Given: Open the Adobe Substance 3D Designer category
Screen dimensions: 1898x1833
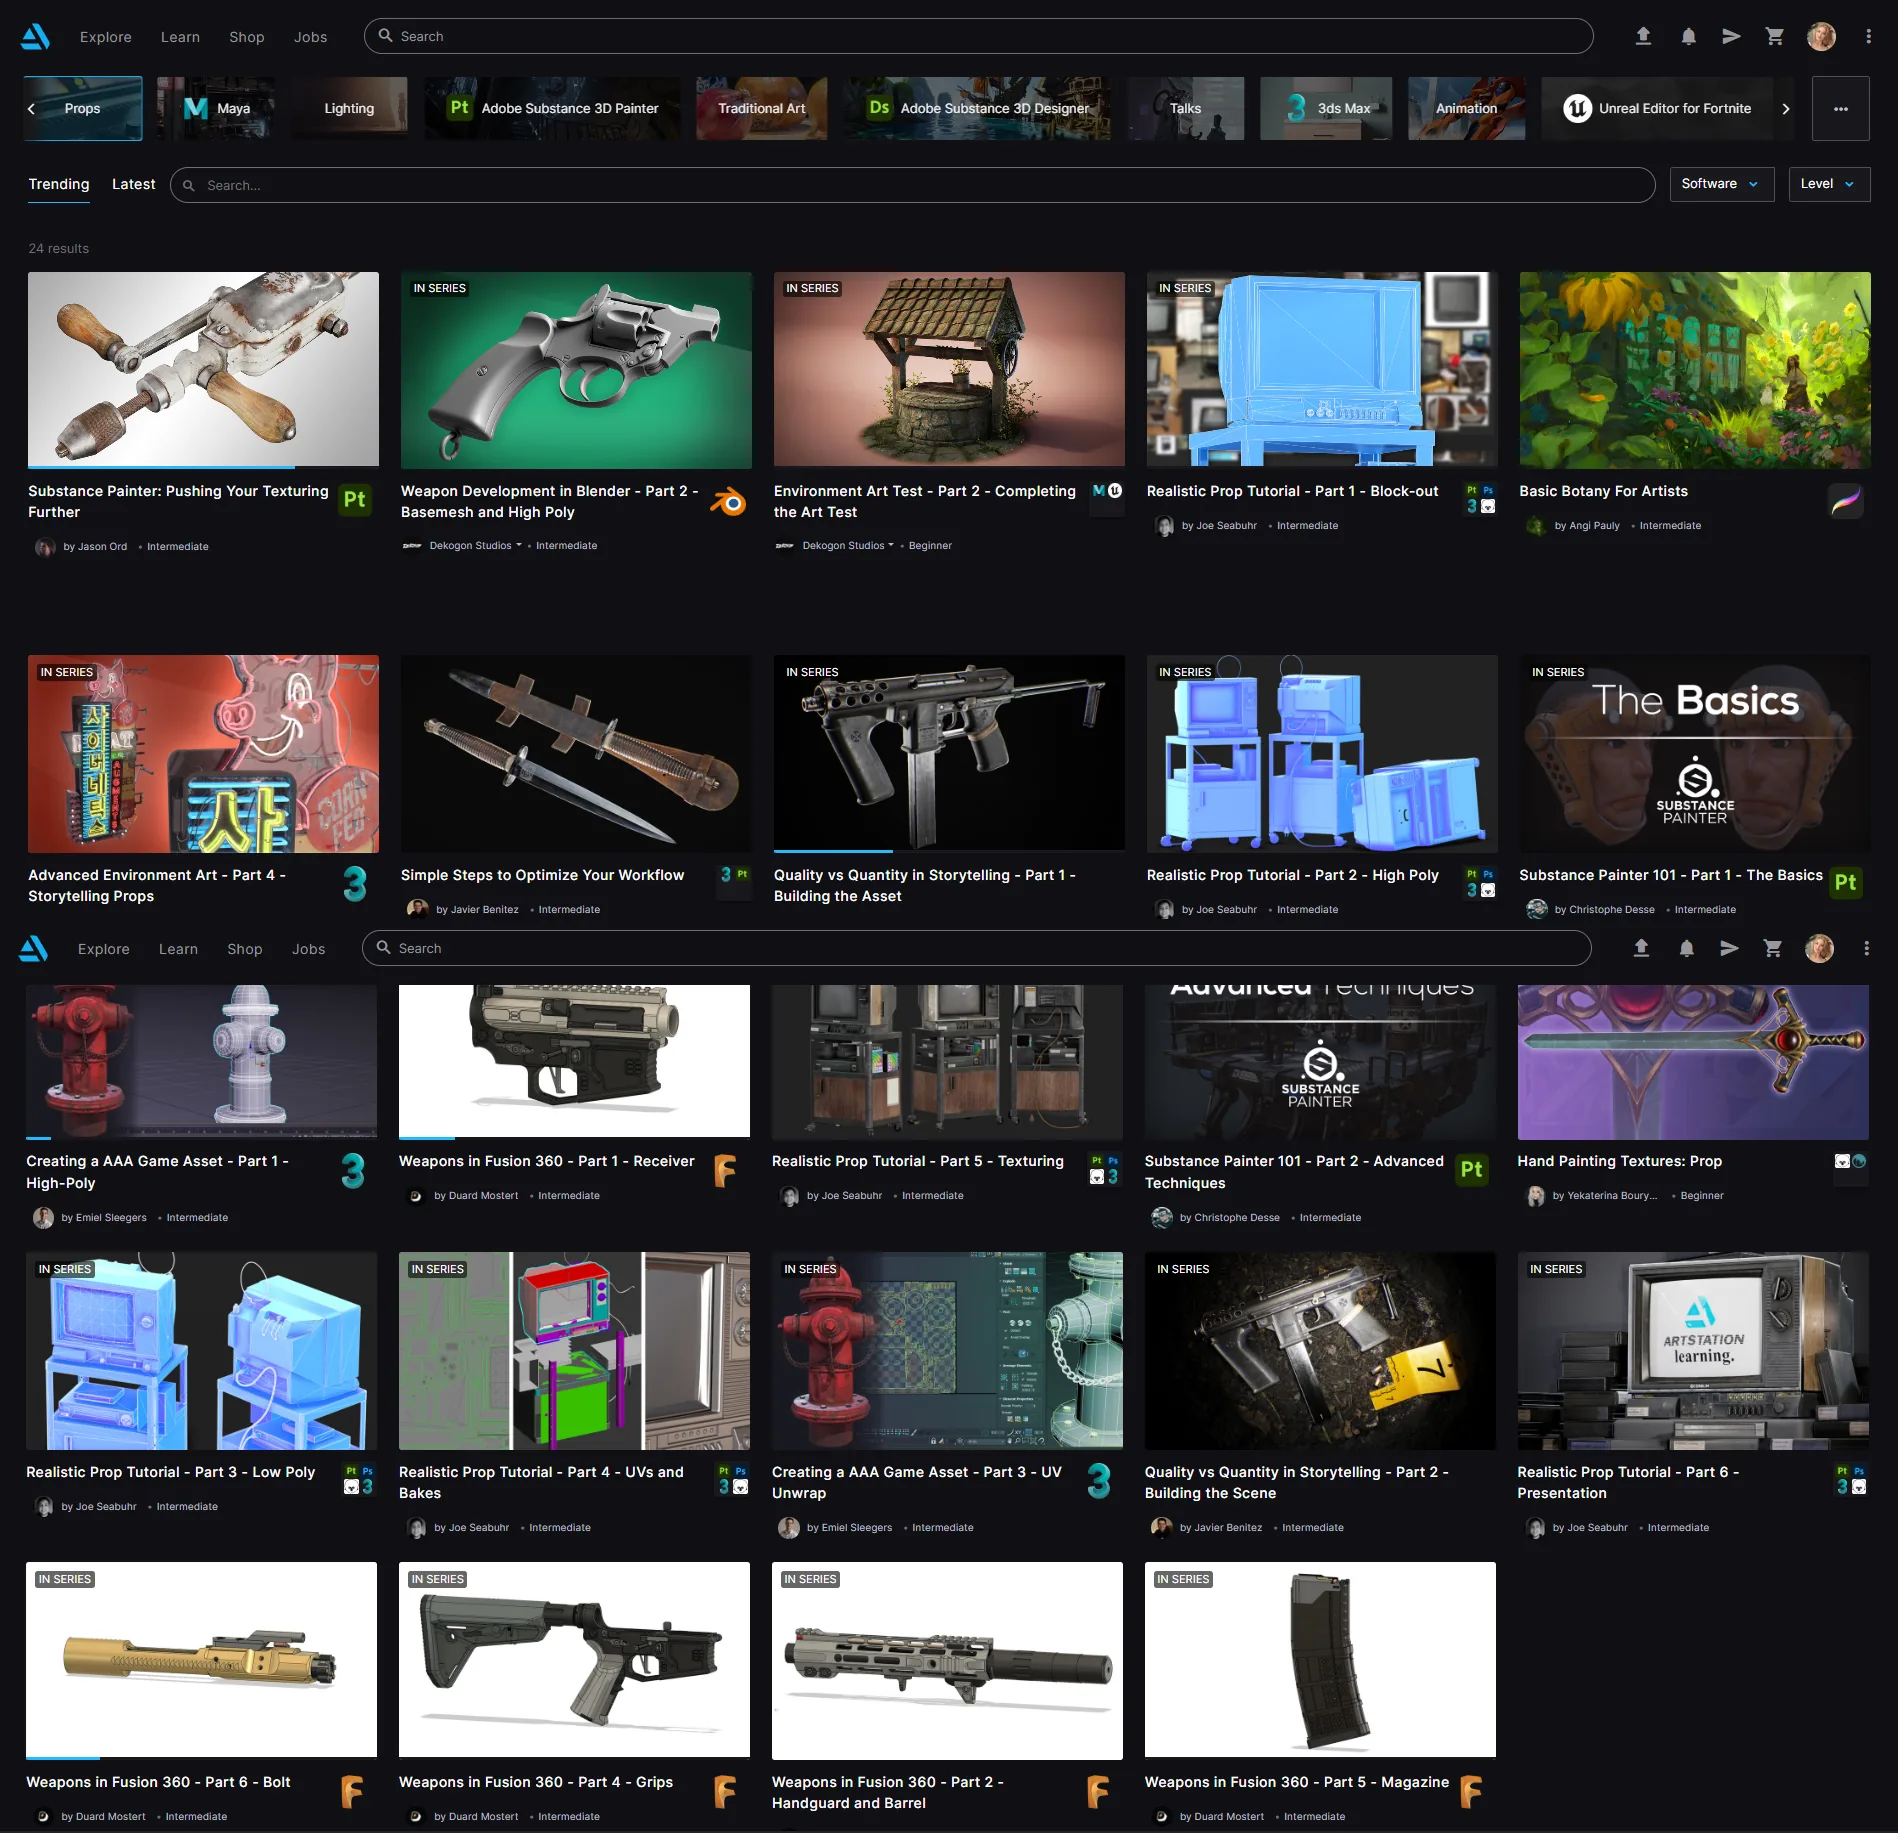Looking at the screenshot, I should (x=978, y=109).
